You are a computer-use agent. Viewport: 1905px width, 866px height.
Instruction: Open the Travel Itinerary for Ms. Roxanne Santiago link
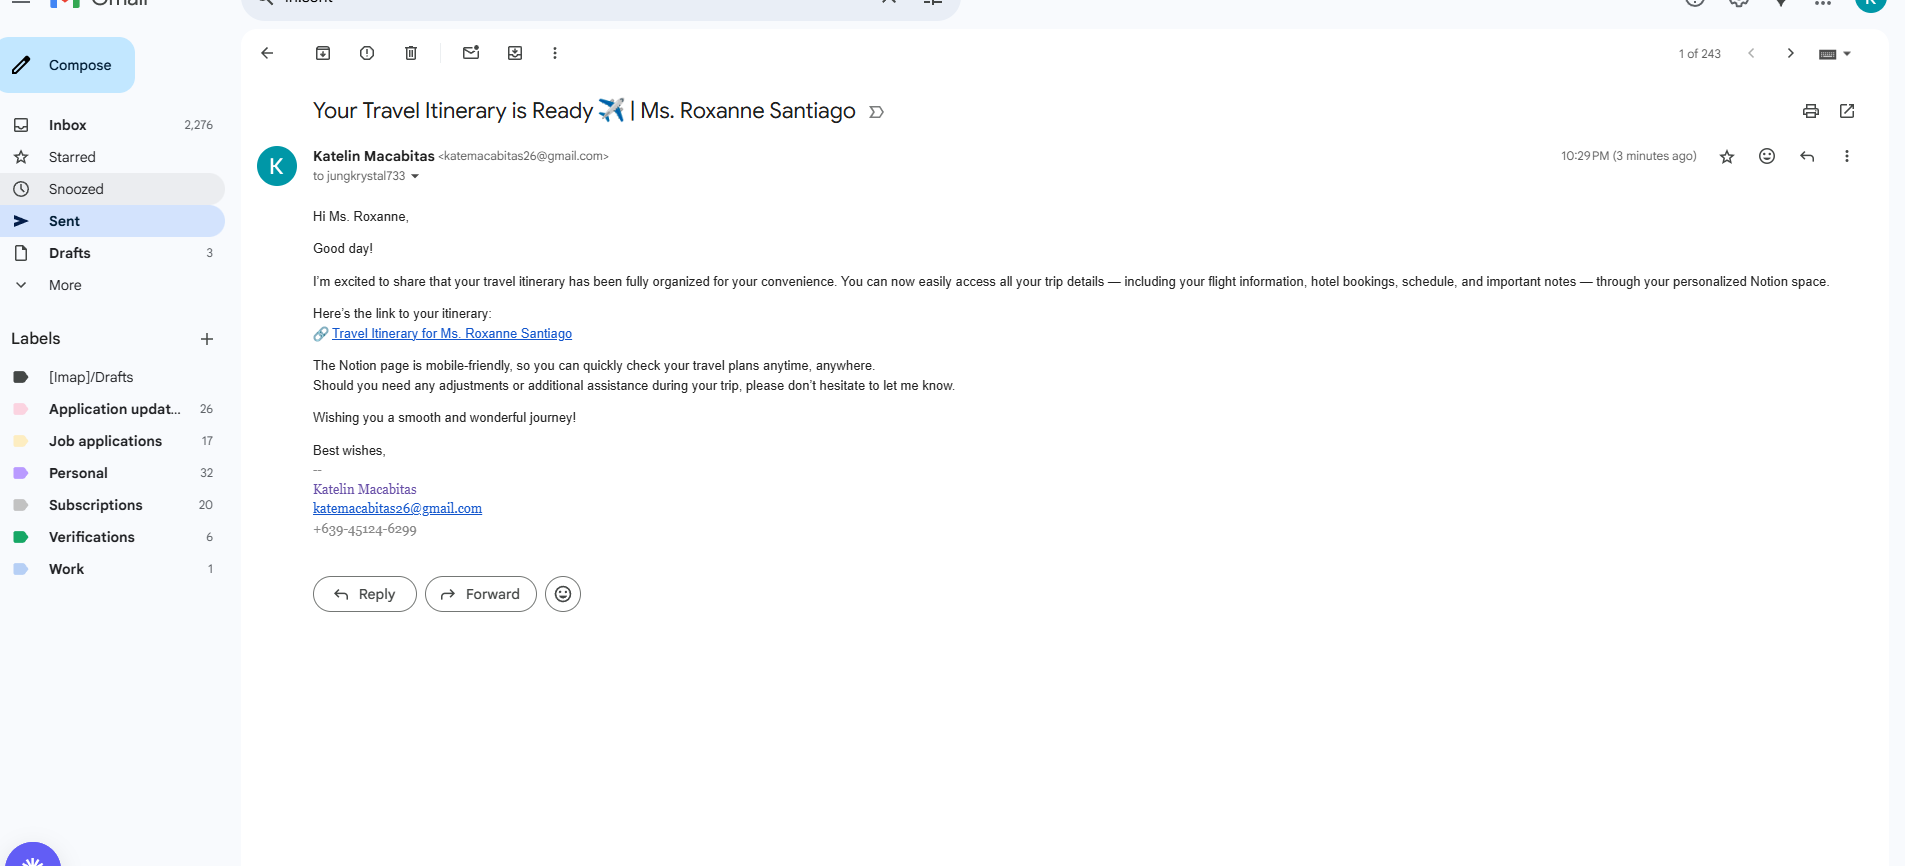452,334
